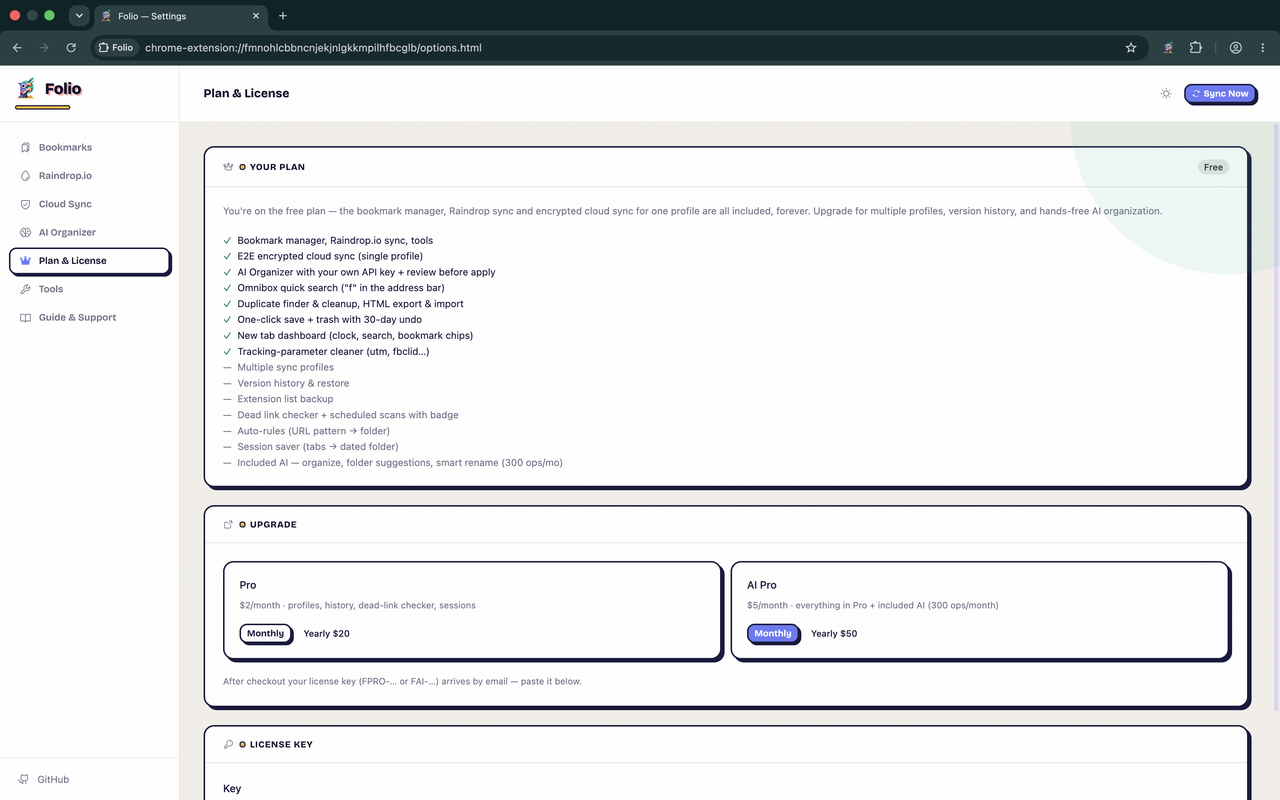Click the external link icon beside UPGRADE

[x=228, y=524]
